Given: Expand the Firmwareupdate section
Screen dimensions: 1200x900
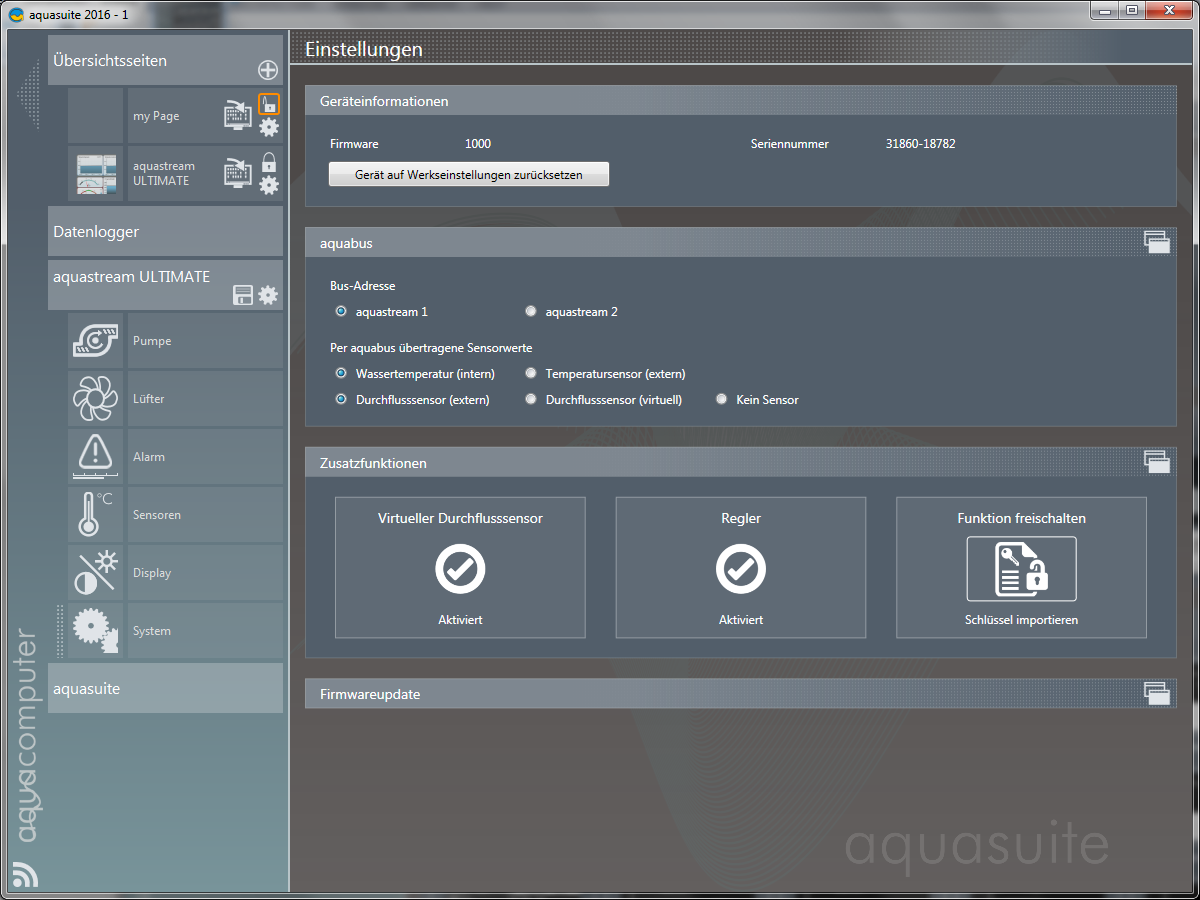Looking at the screenshot, I should click(x=1157, y=693).
